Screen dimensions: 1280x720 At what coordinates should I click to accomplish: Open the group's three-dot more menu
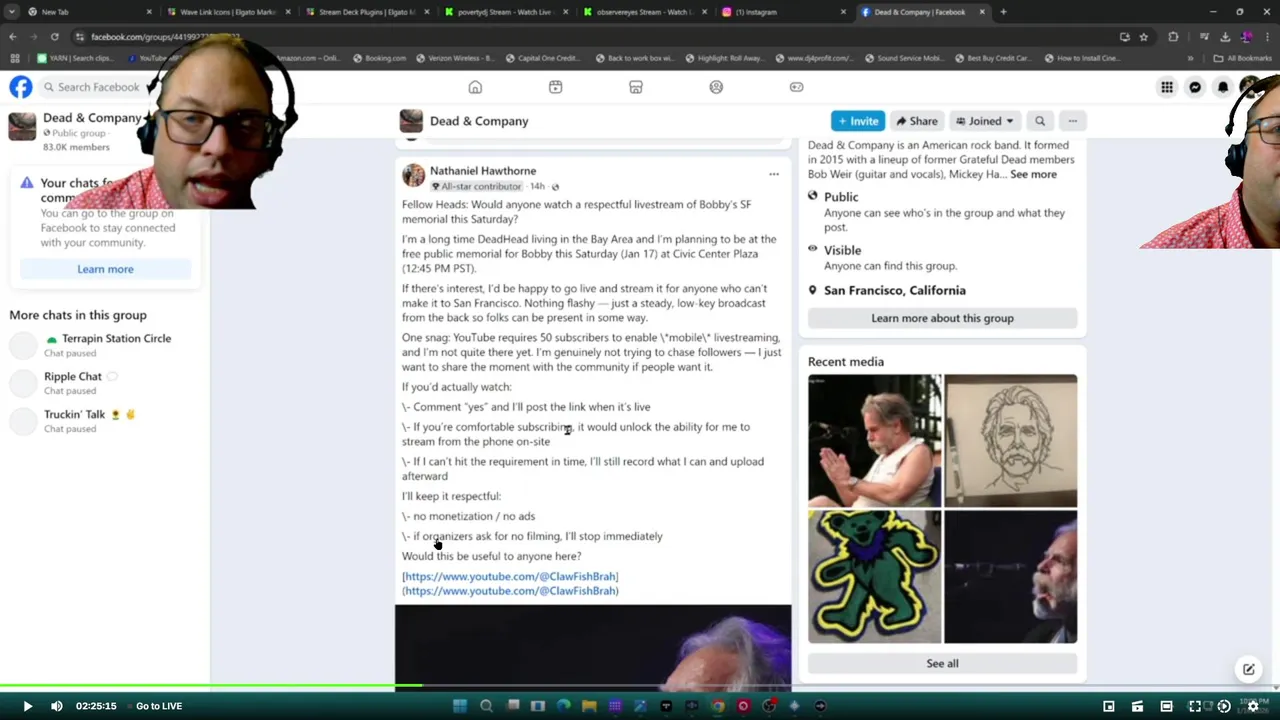[1072, 121]
